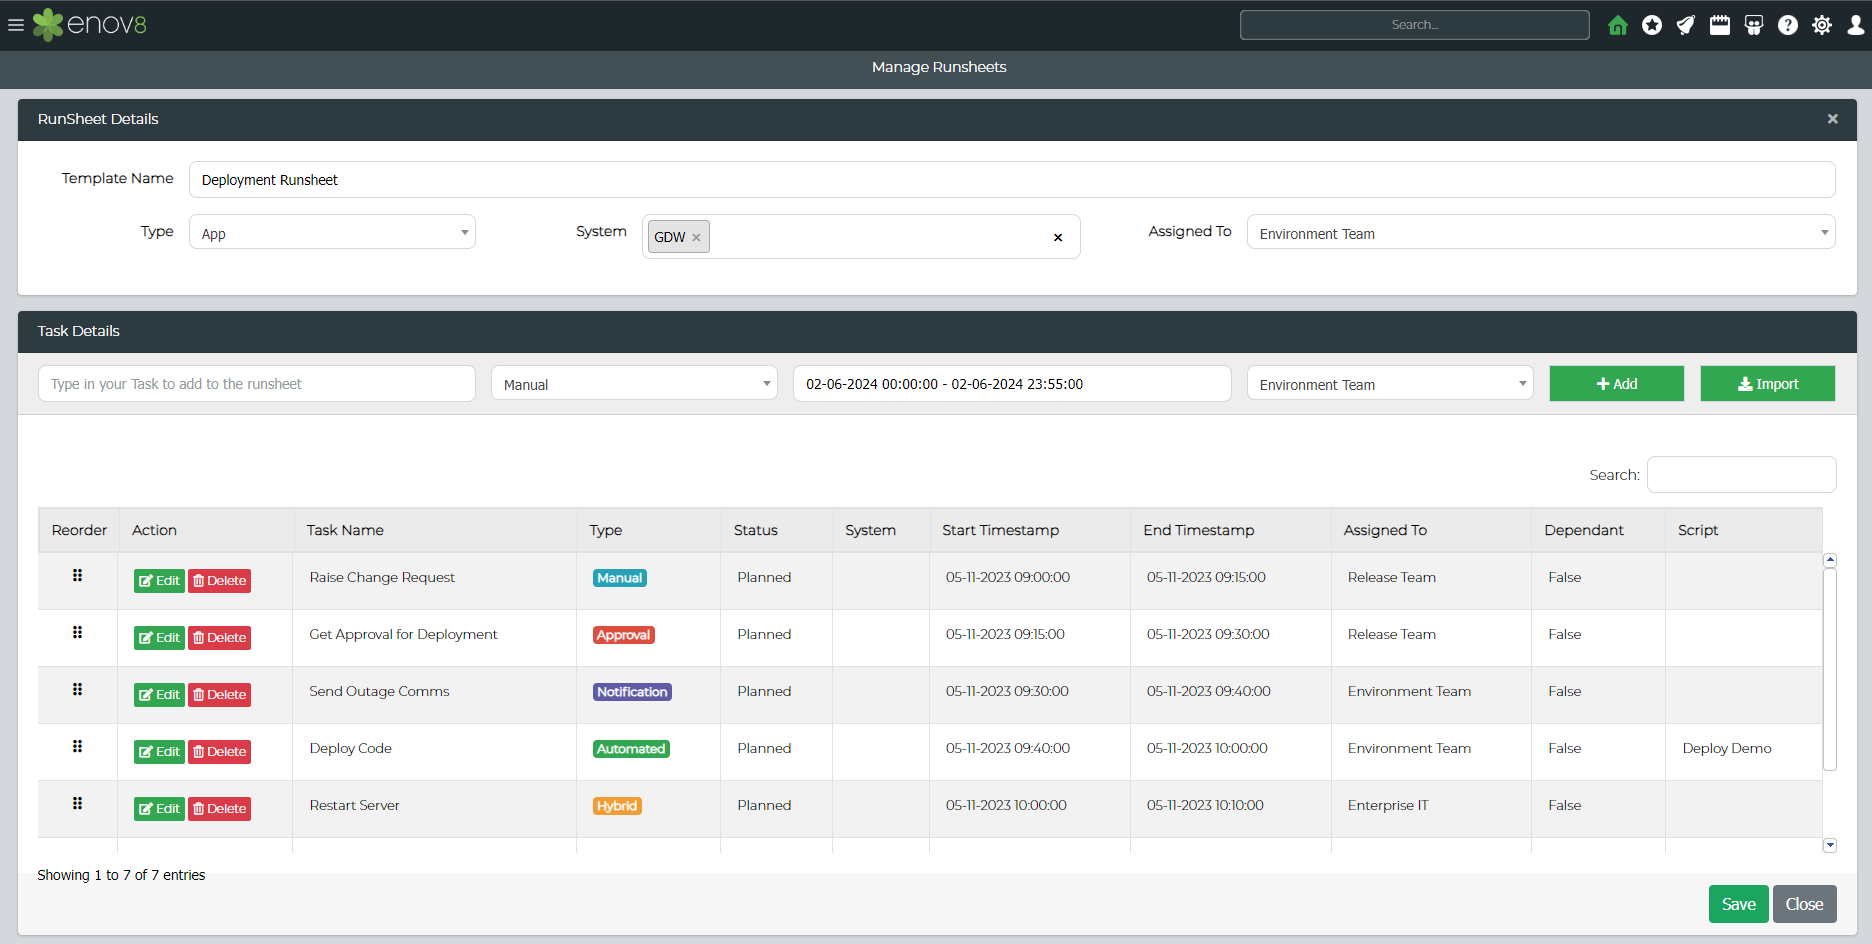Delete the Send Outage Comms task
Image resolution: width=1872 pixels, height=944 pixels.
220,695
